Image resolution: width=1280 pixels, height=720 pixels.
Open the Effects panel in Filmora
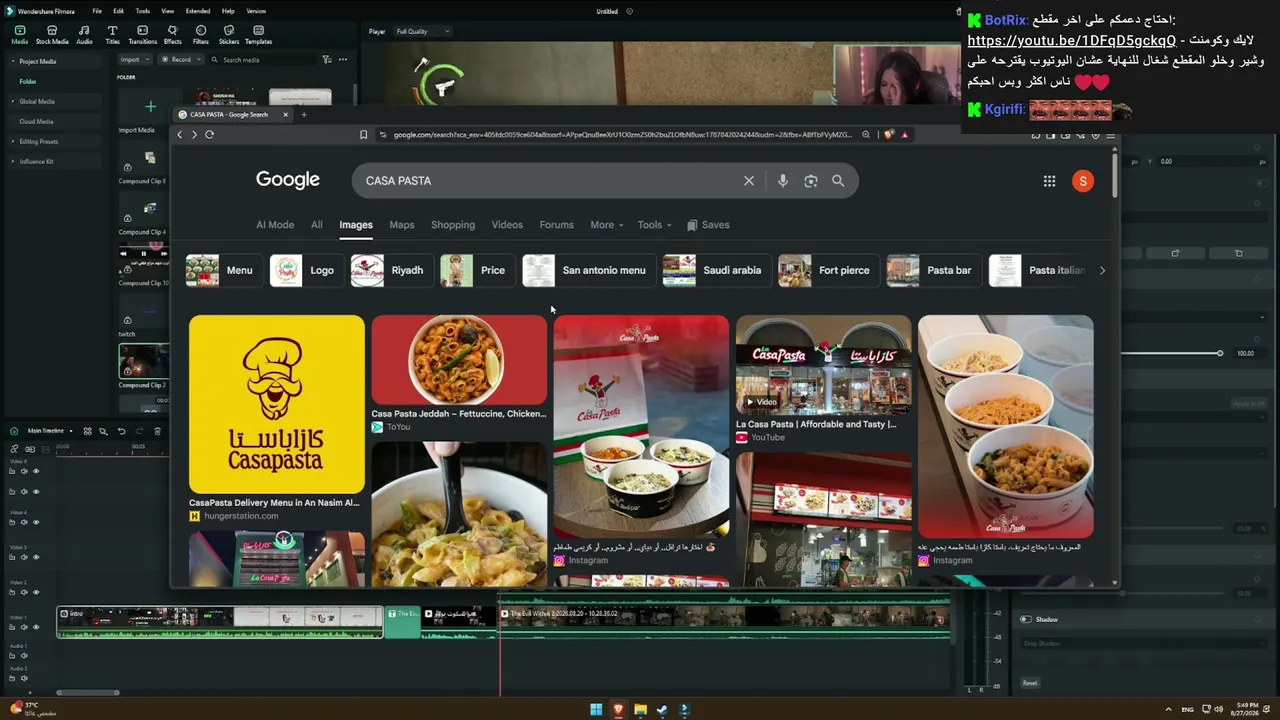[x=172, y=35]
